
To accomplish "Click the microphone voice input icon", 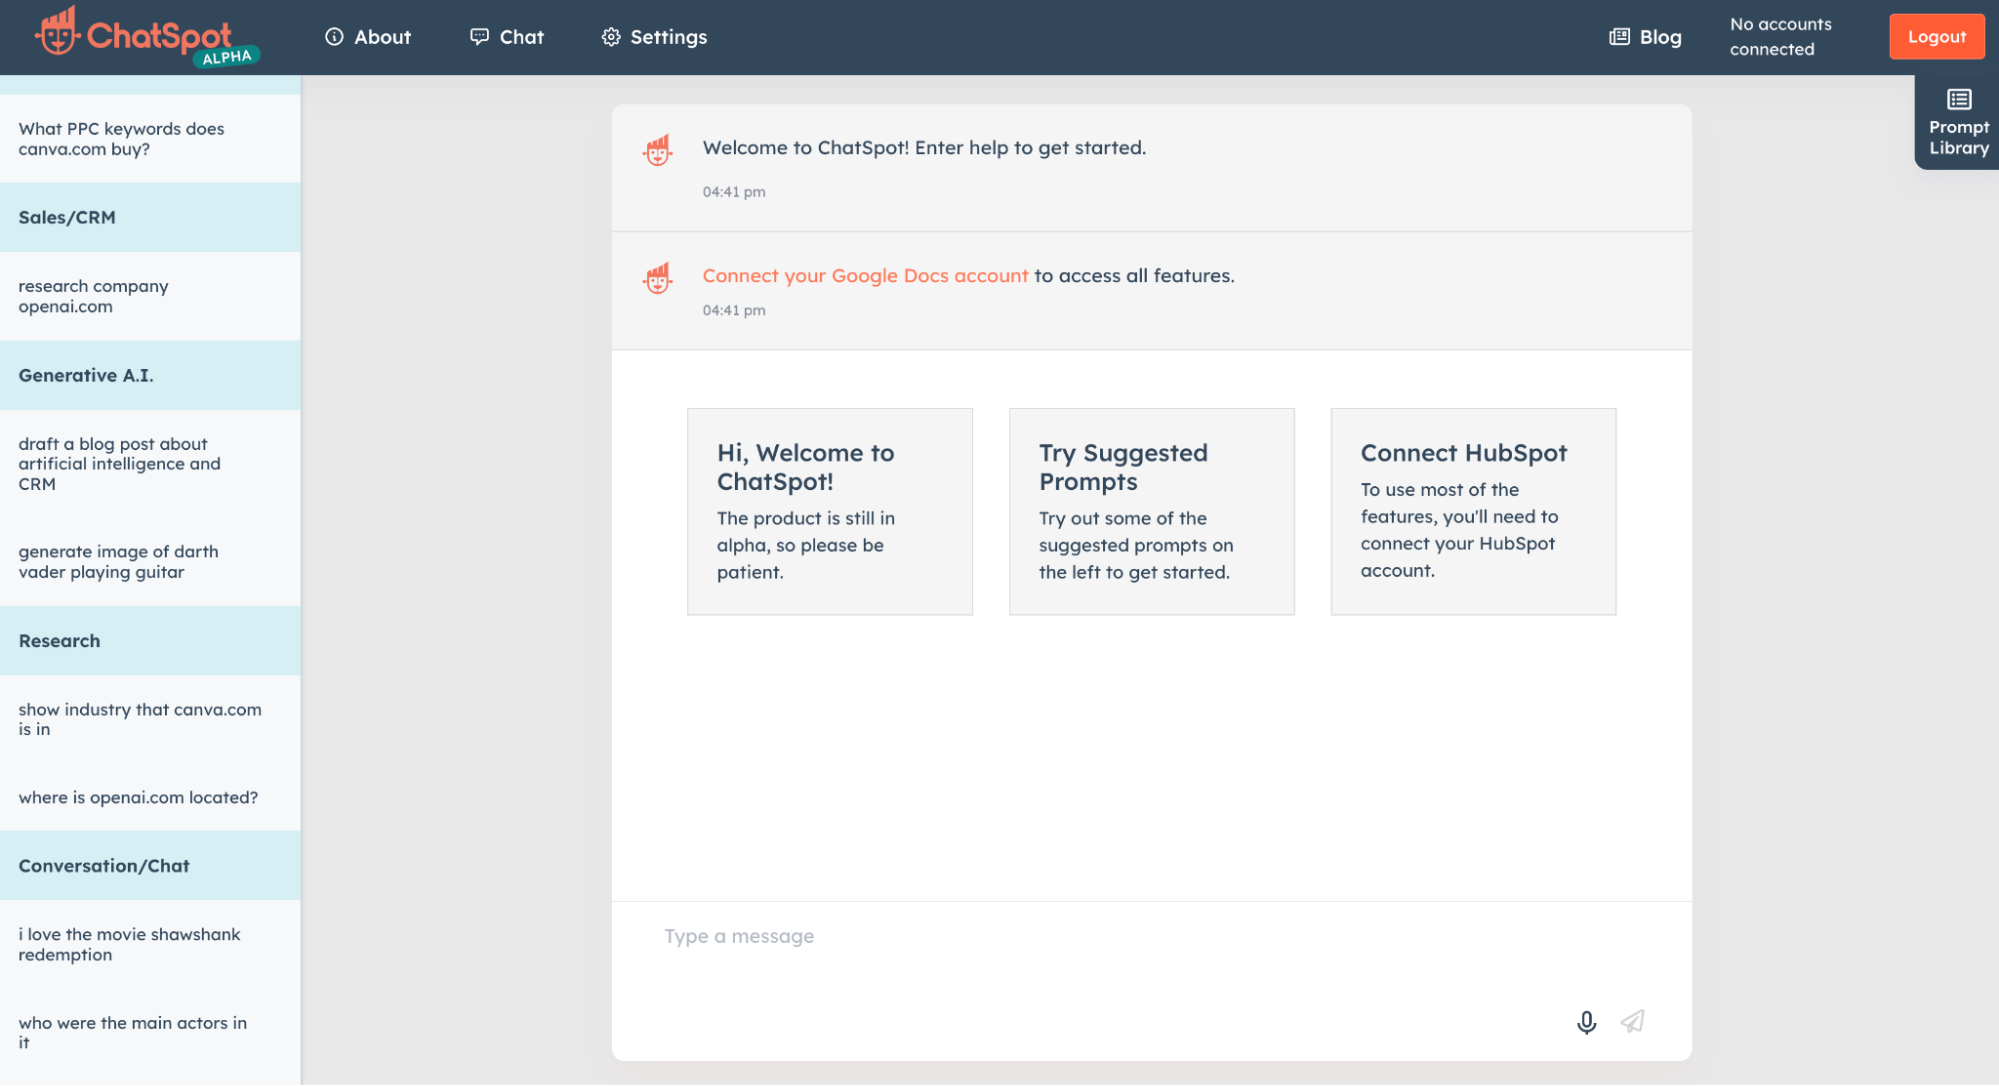I will (x=1586, y=1022).
